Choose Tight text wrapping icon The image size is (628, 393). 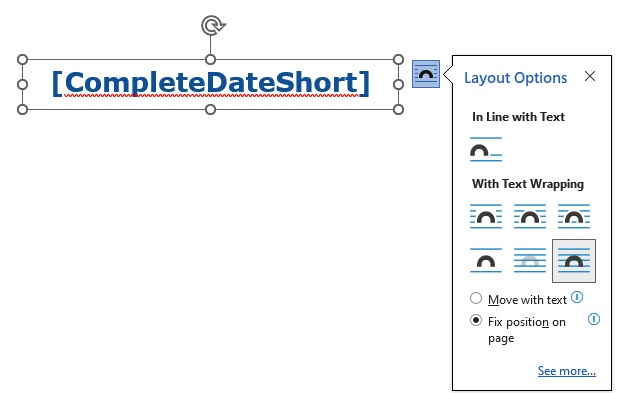(530, 216)
